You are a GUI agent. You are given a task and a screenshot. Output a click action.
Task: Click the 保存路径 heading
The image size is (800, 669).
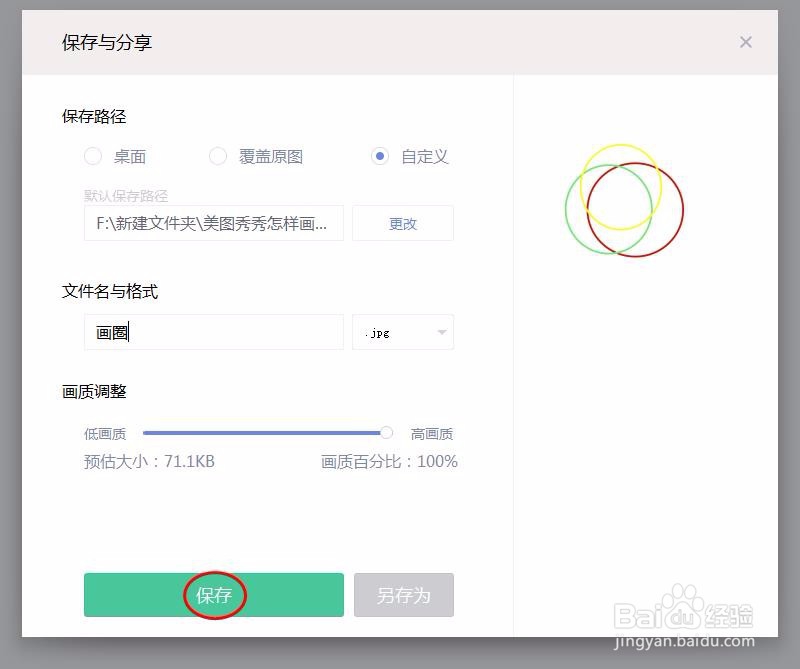[94, 116]
